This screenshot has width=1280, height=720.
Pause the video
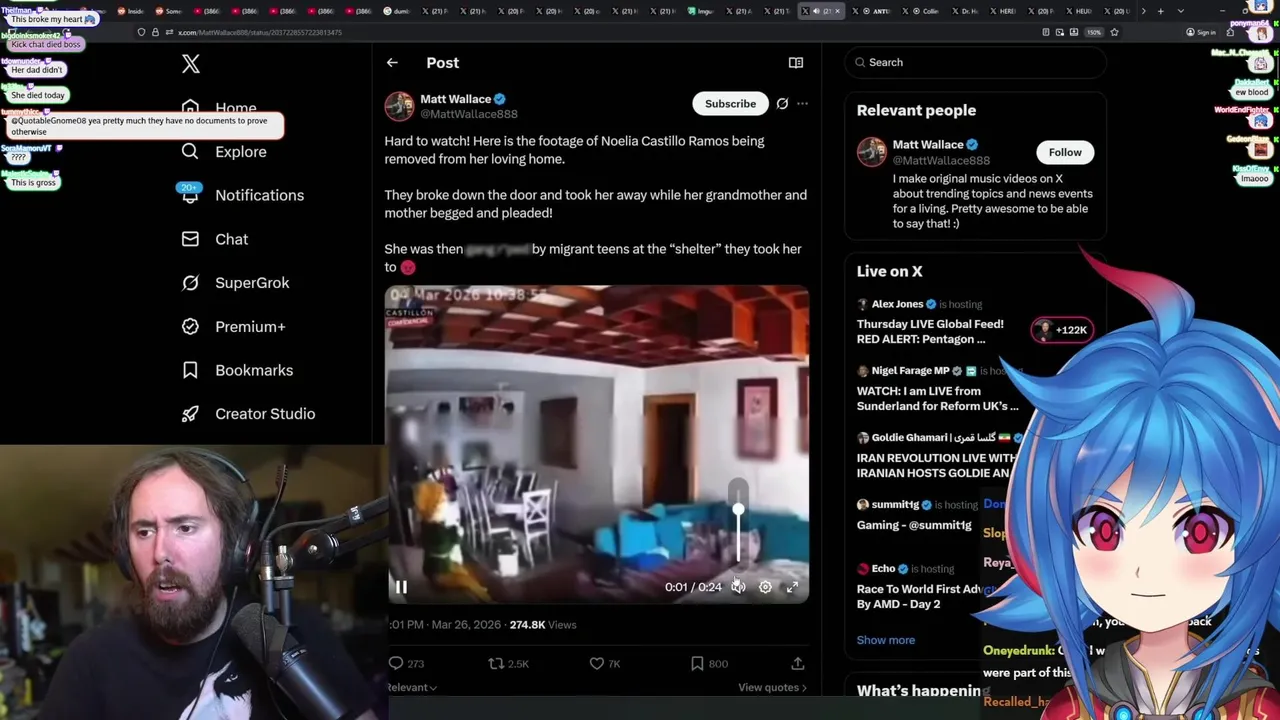[401, 587]
